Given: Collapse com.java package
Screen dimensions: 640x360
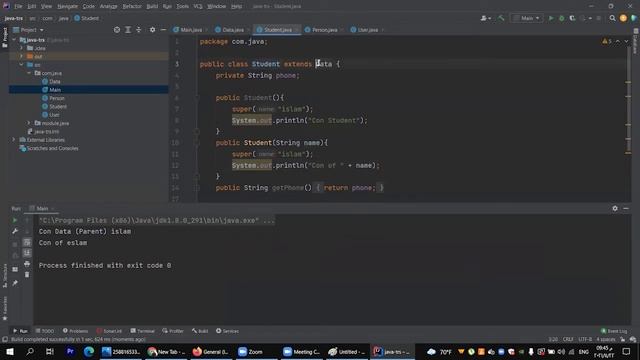Looking at the screenshot, I should 29,73.
